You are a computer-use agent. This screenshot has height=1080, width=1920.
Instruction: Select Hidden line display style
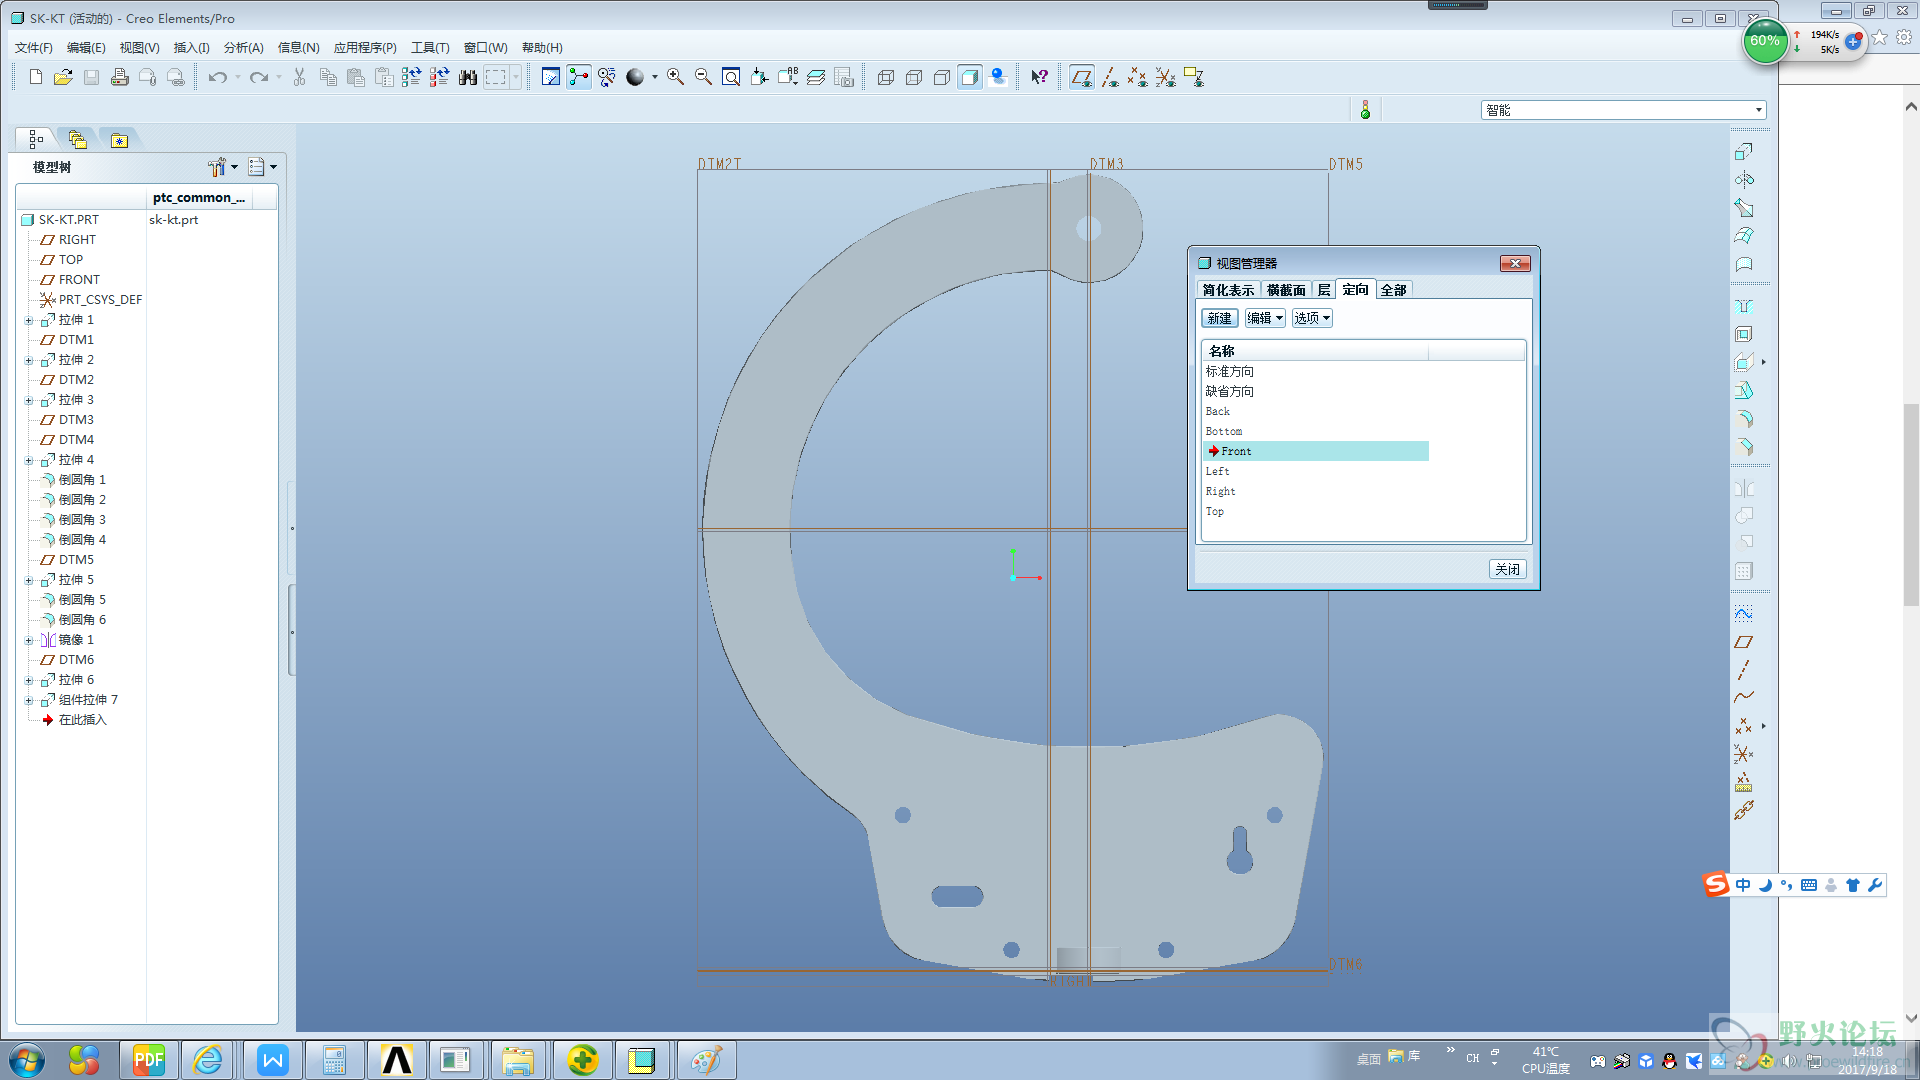(x=914, y=77)
